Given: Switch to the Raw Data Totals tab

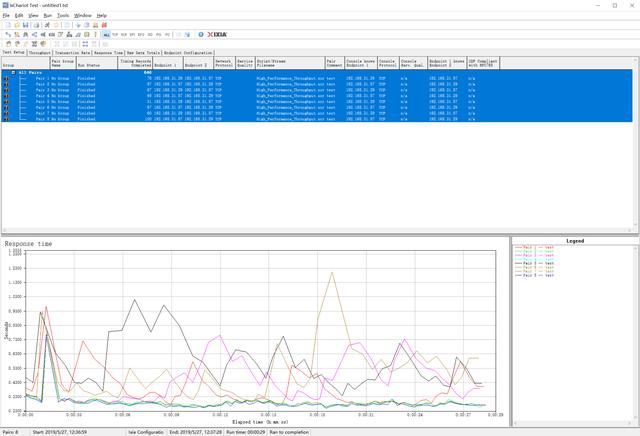Looking at the screenshot, I should (143, 52).
